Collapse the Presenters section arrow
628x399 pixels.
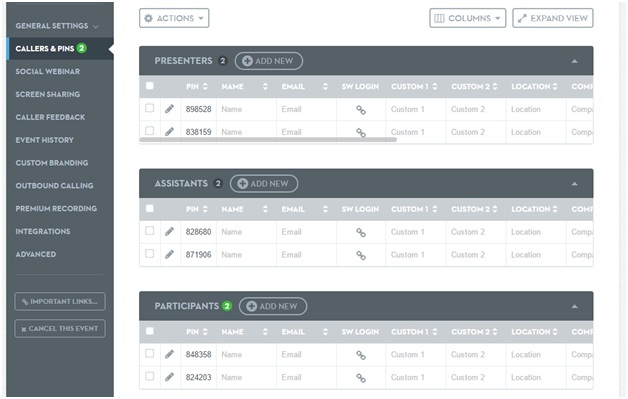coord(574,61)
